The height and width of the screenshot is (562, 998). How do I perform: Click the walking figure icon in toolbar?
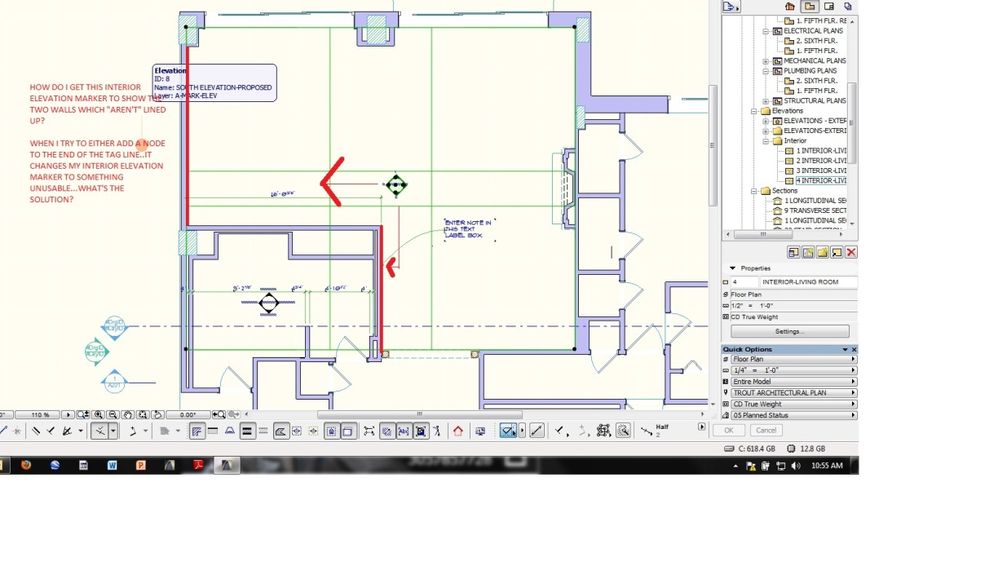[437, 431]
